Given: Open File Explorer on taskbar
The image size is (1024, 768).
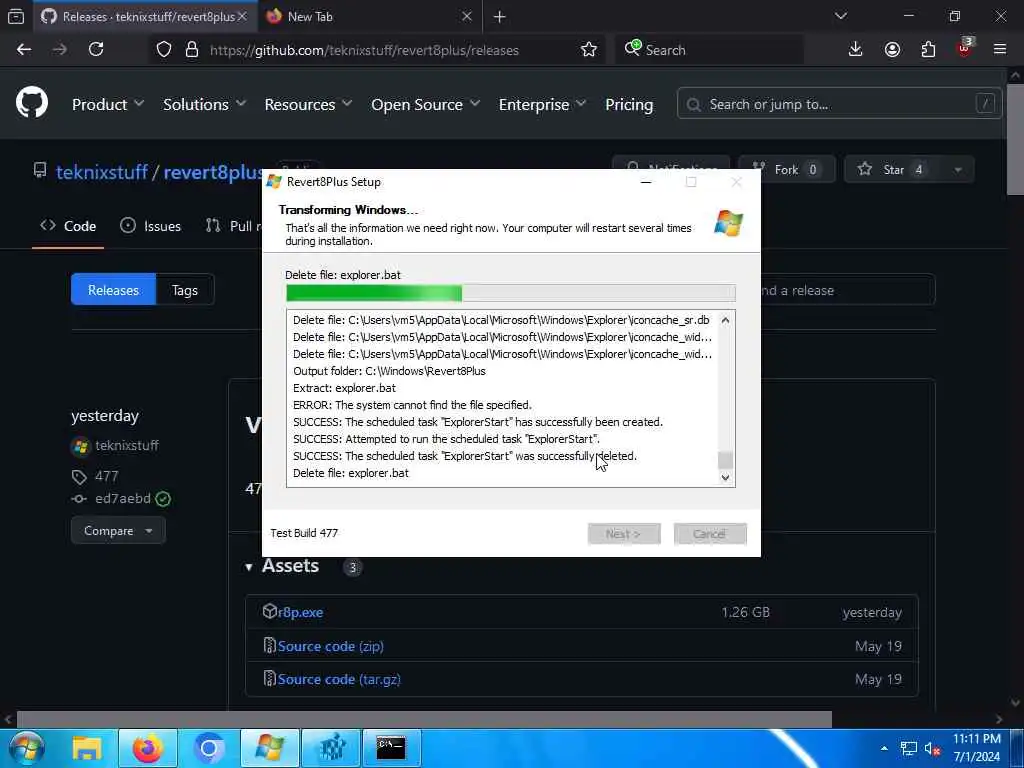Looking at the screenshot, I should [87, 748].
